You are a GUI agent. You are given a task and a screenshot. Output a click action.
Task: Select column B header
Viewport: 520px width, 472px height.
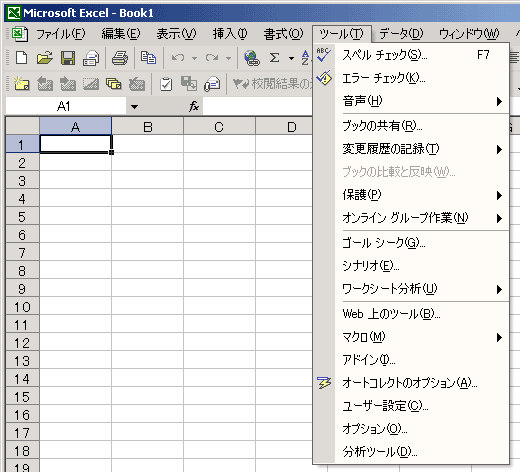[x=147, y=127]
